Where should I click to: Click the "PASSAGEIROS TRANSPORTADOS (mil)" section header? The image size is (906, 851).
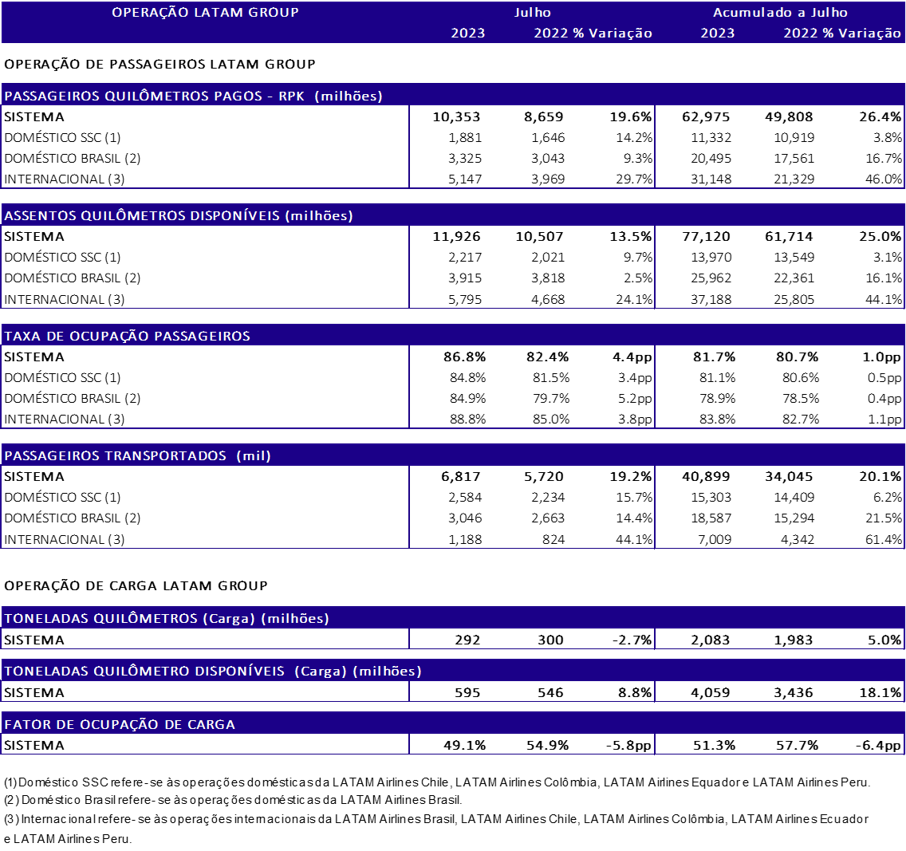click(x=138, y=456)
